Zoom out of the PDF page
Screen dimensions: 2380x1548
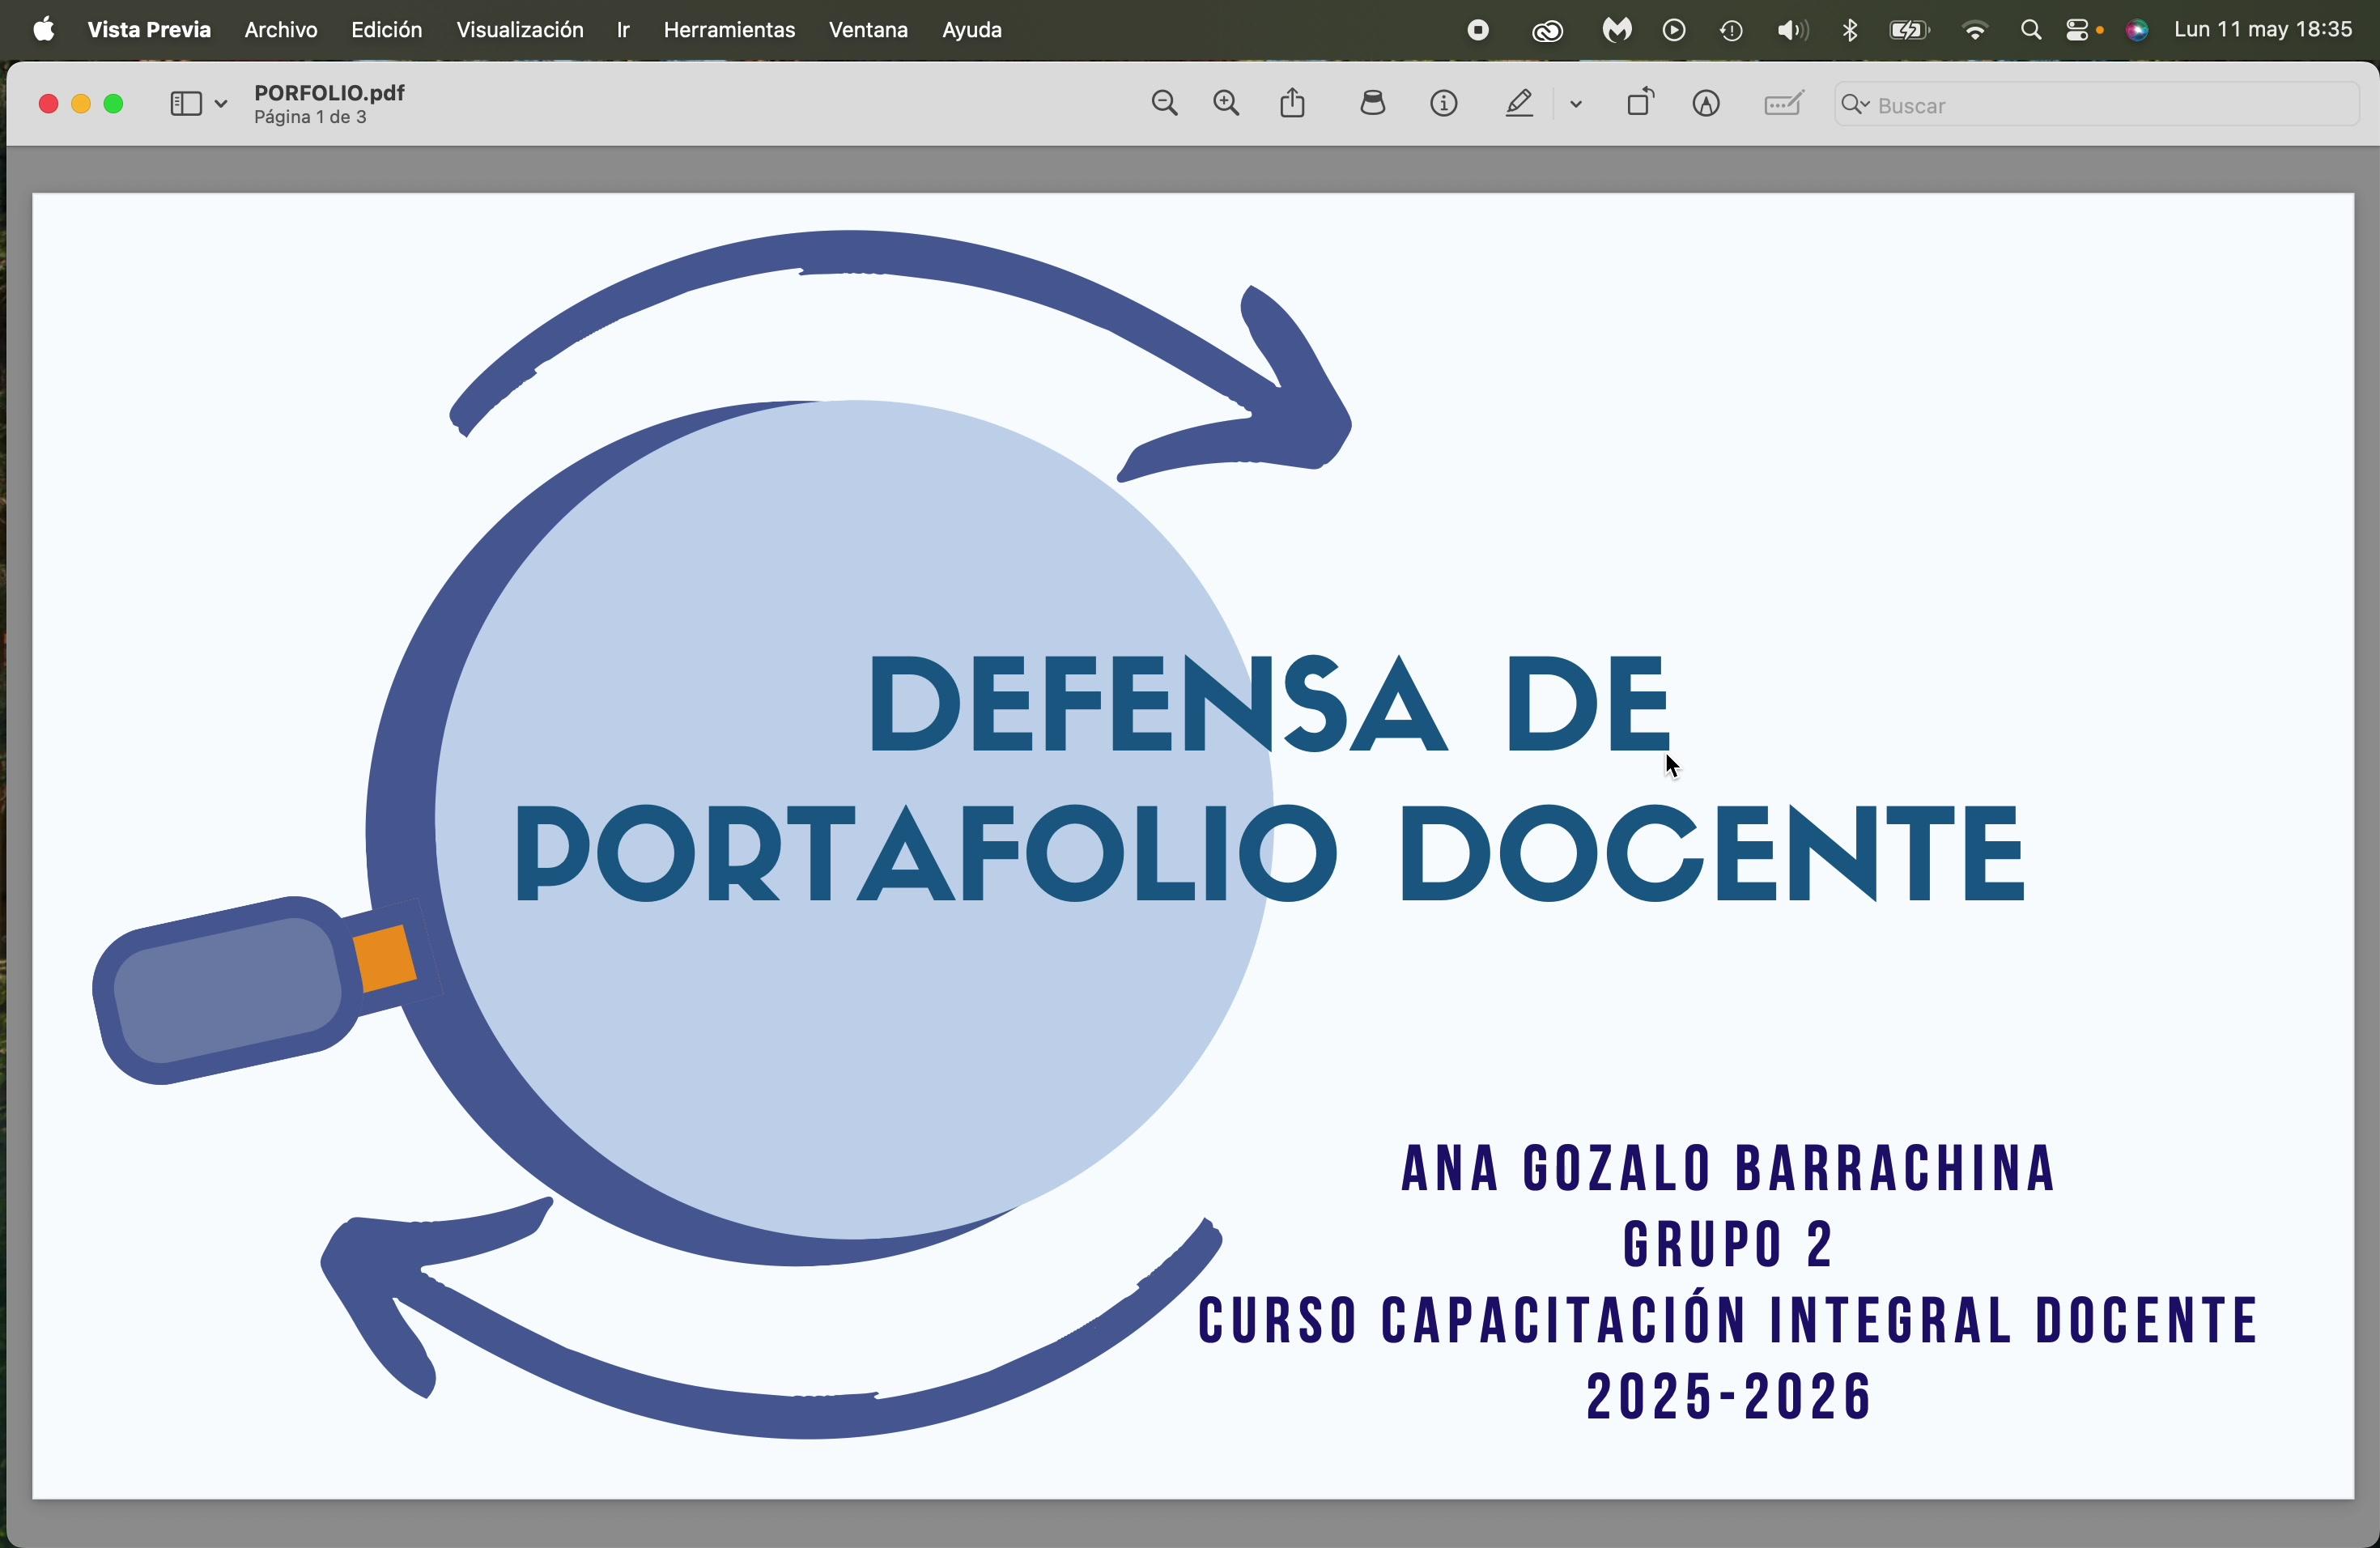1165,104
